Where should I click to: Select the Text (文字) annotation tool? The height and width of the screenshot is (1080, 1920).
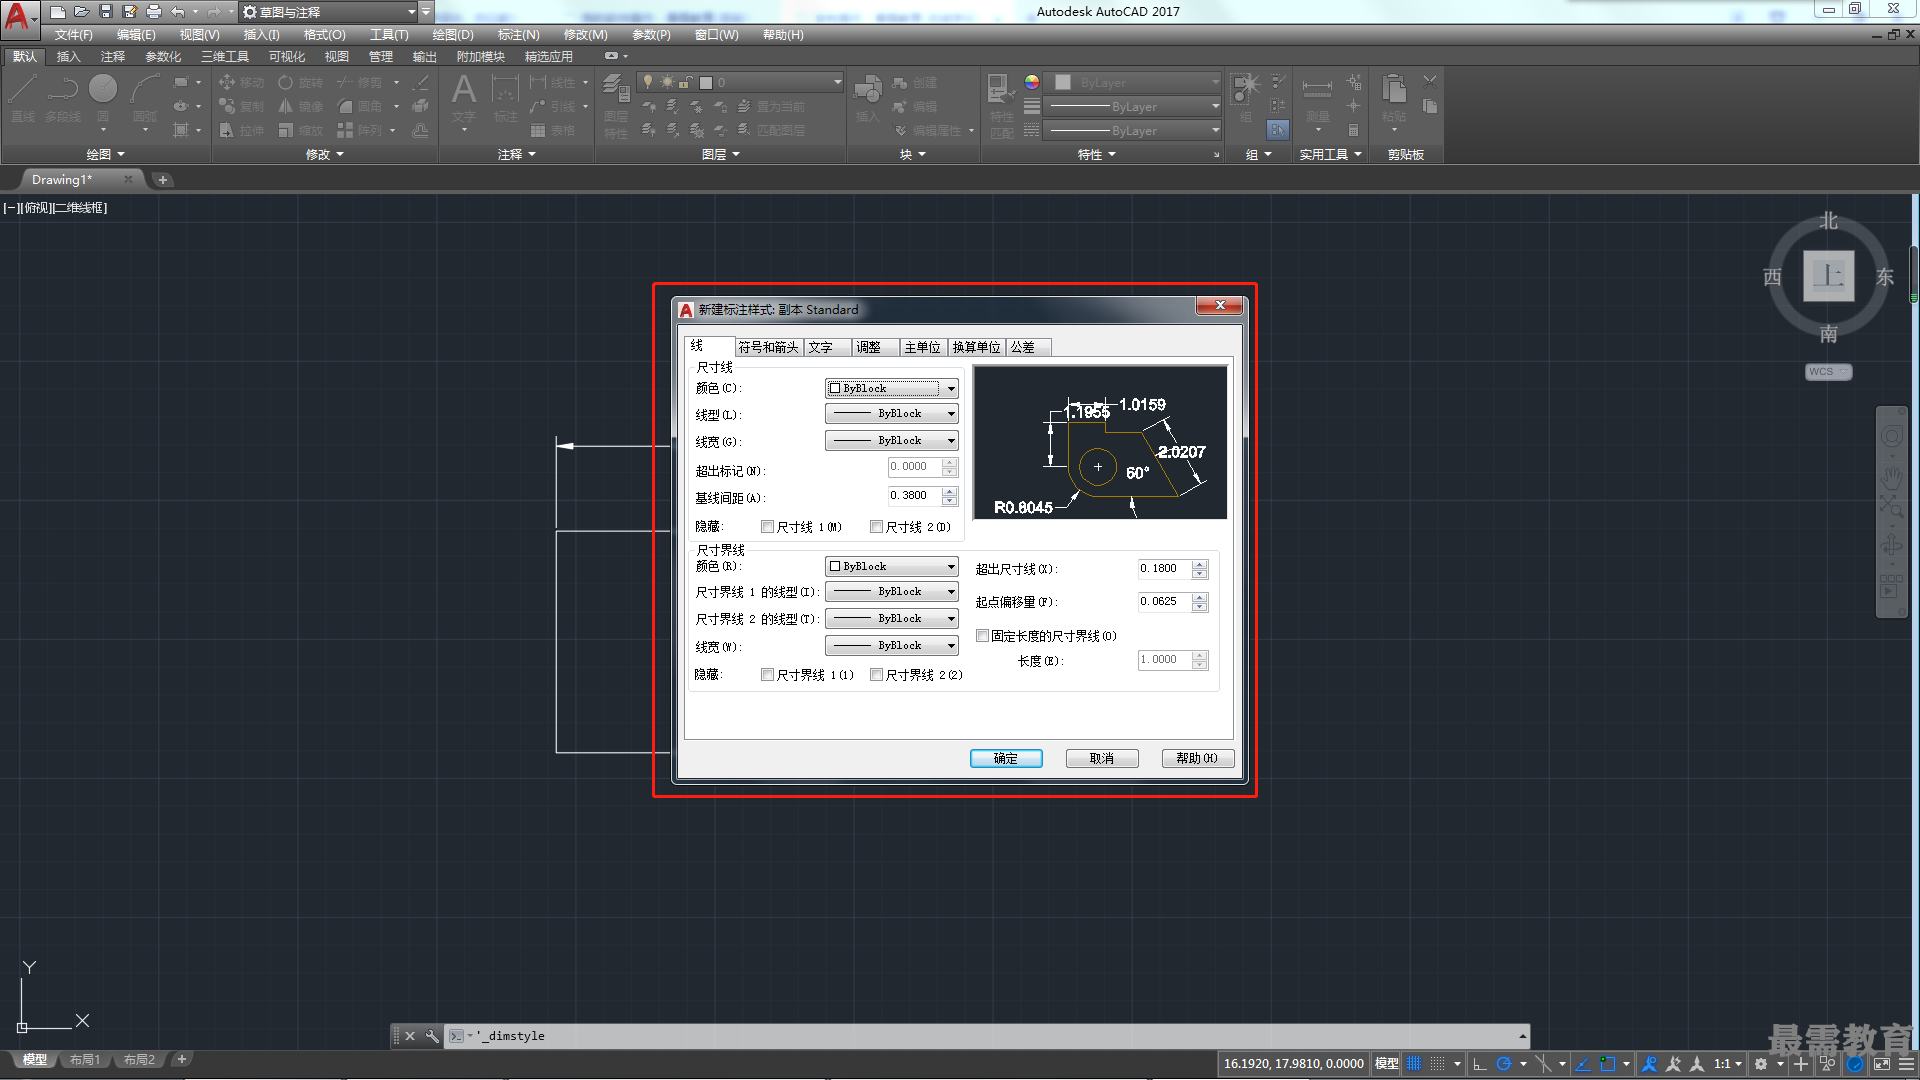464,99
